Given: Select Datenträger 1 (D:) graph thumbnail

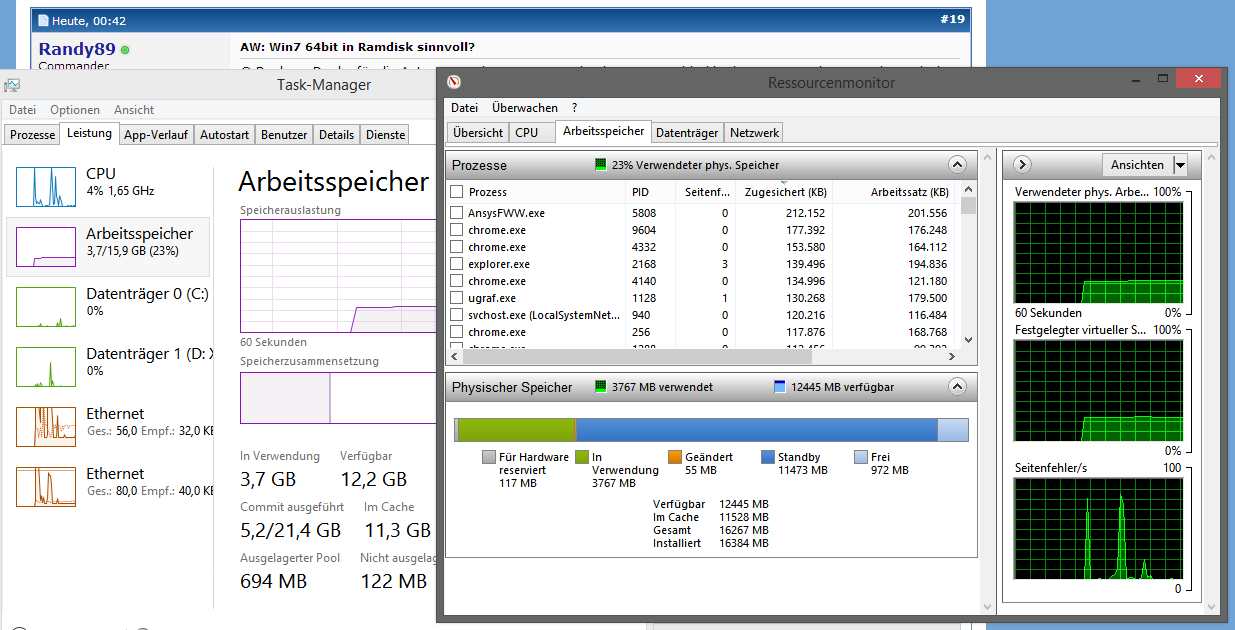Looking at the screenshot, I should pyautogui.click(x=45, y=367).
